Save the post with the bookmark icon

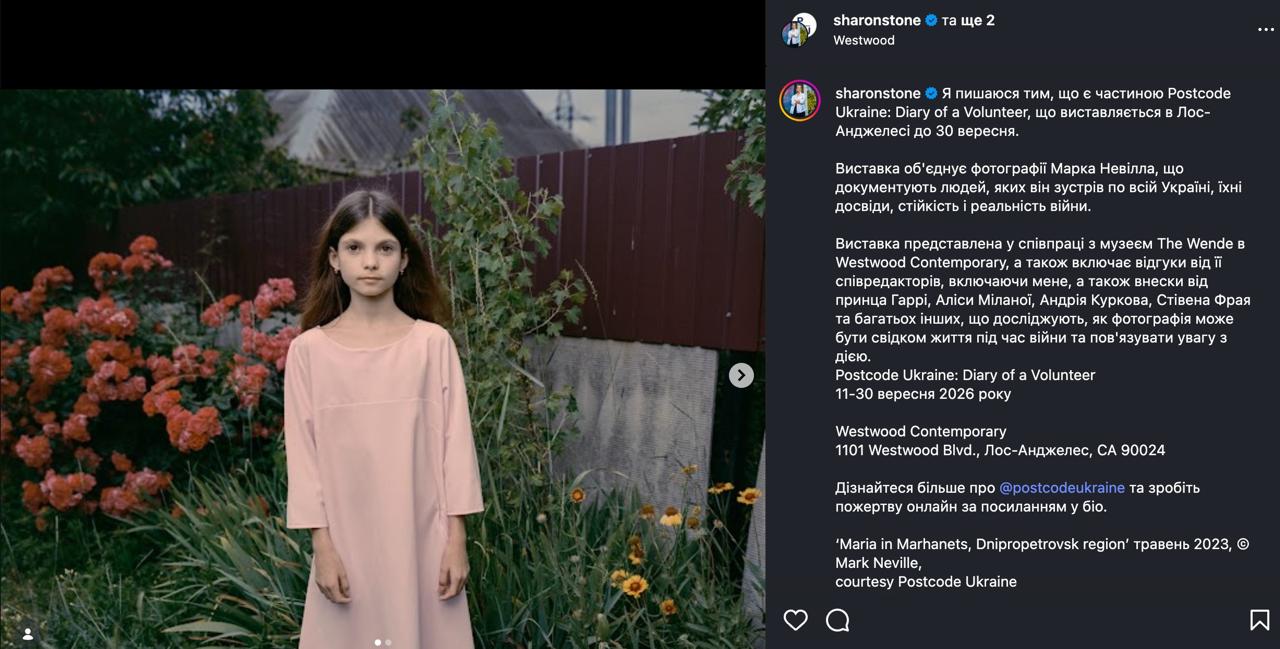[x=1260, y=620]
